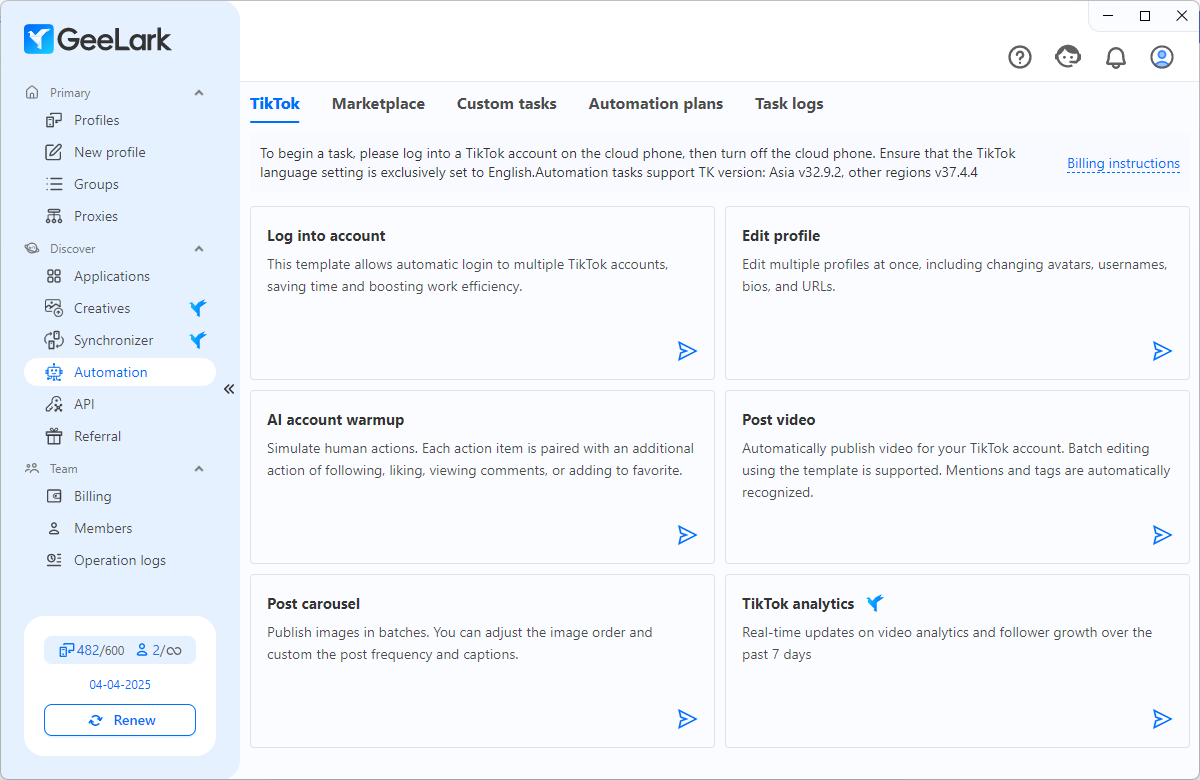The height and width of the screenshot is (780, 1200).
Task: Open the Edit profile card title
Action: tap(781, 236)
